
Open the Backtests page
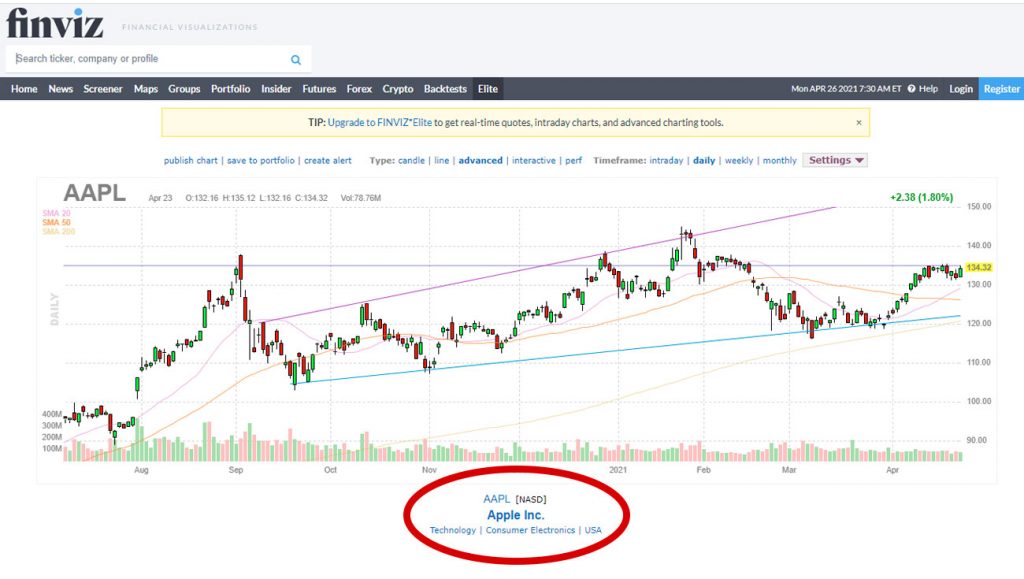tap(445, 89)
